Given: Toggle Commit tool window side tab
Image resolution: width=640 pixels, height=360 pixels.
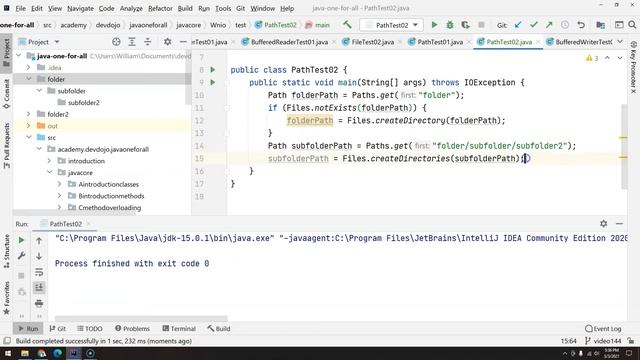Looking at the screenshot, I should (7, 94).
